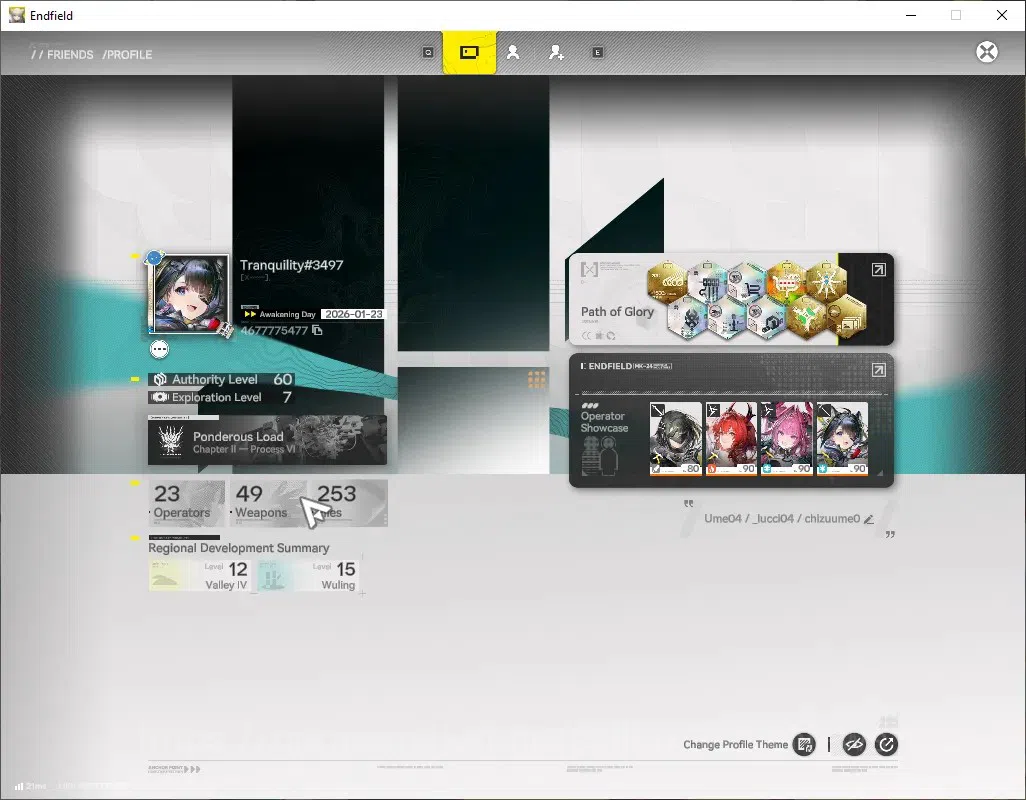Click the FRIENDS breadcrumb label

pos(70,55)
